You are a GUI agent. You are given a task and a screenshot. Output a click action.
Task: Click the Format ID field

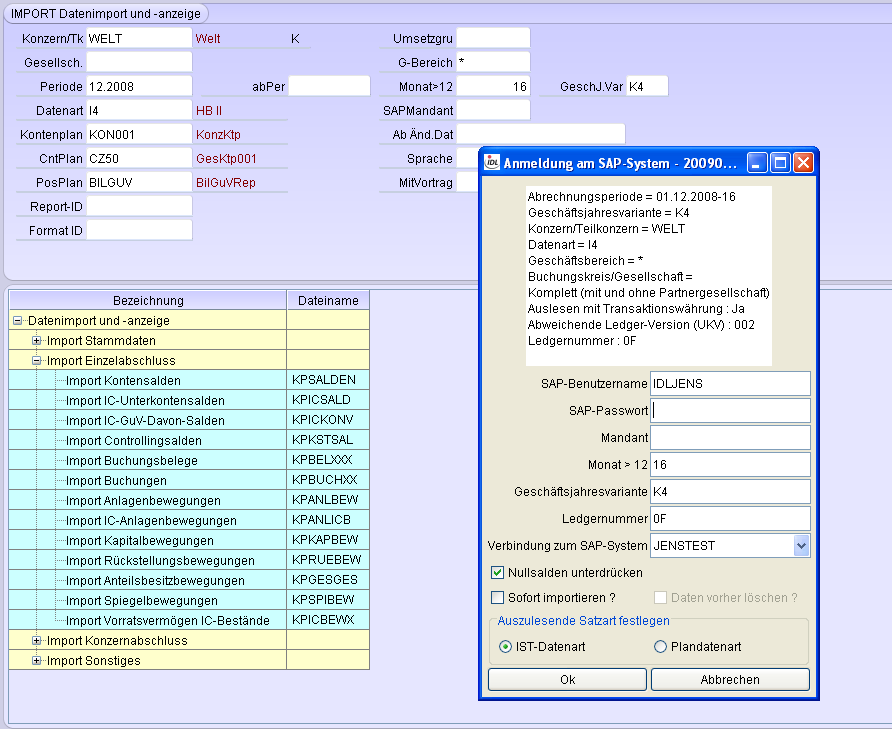[x=139, y=230]
